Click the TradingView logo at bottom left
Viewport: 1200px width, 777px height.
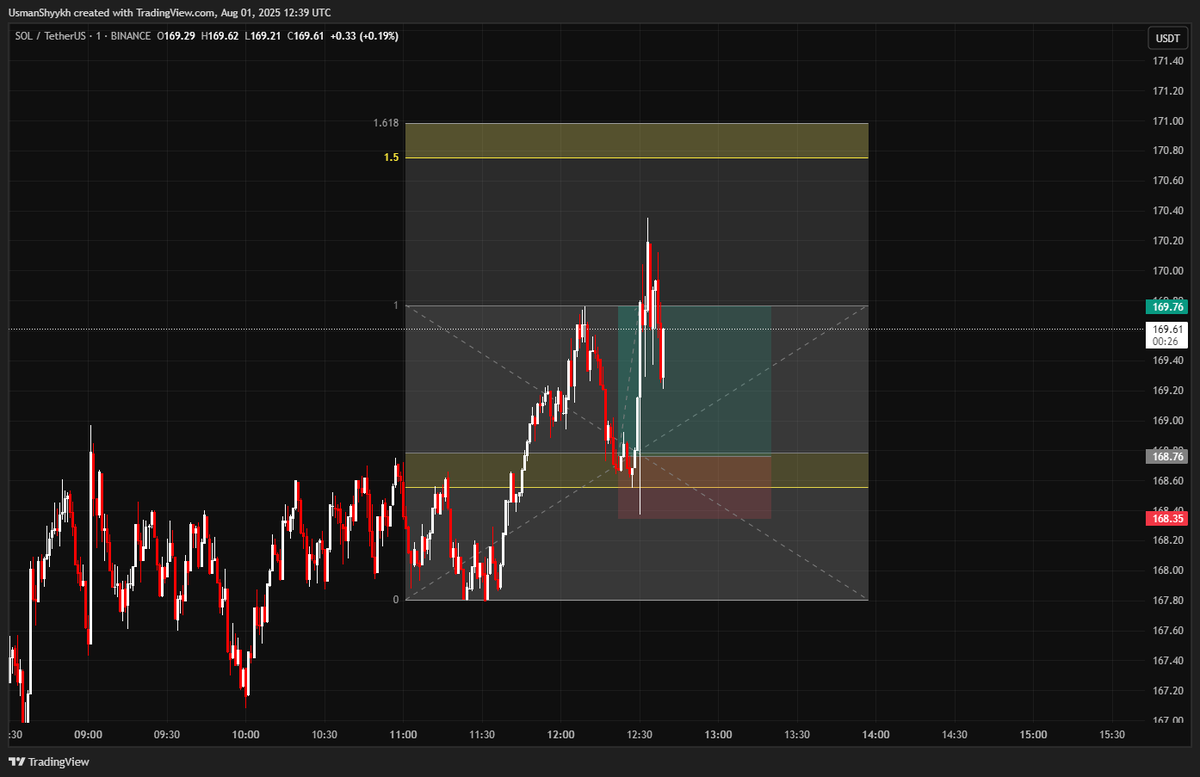pyautogui.click(x=49, y=762)
